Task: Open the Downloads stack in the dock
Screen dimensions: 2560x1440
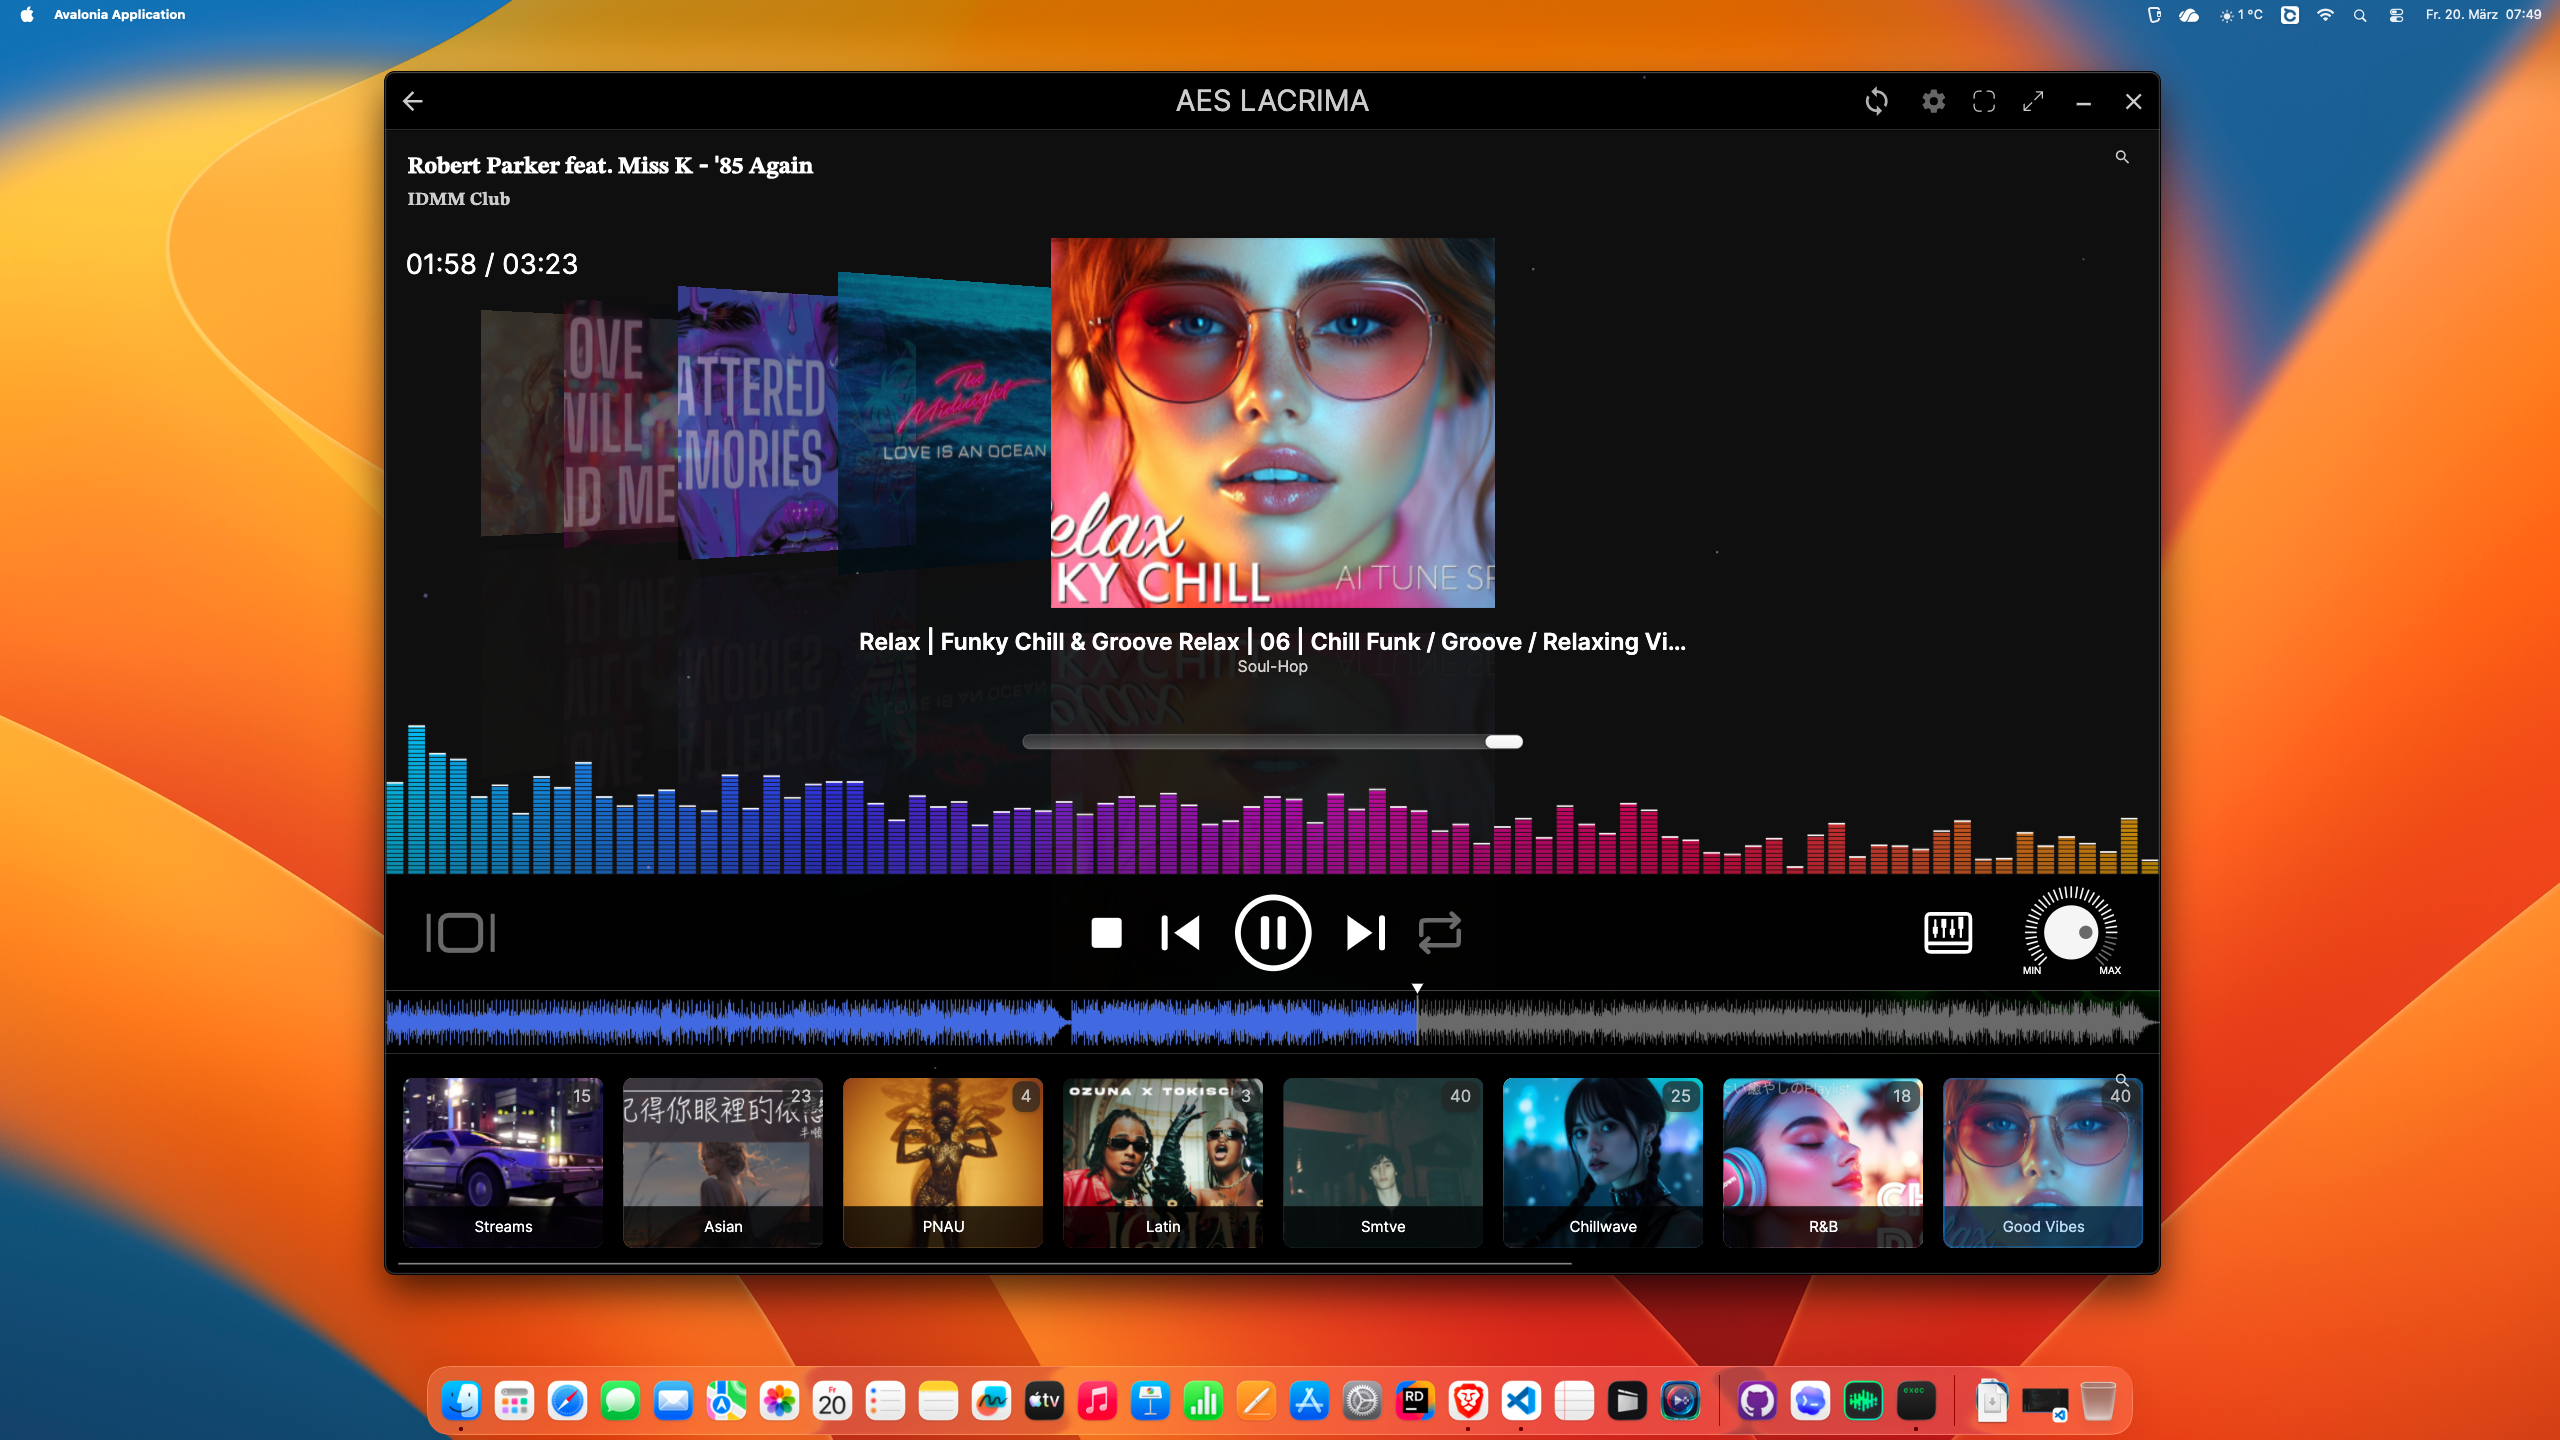Action: pyautogui.click(x=1992, y=1401)
